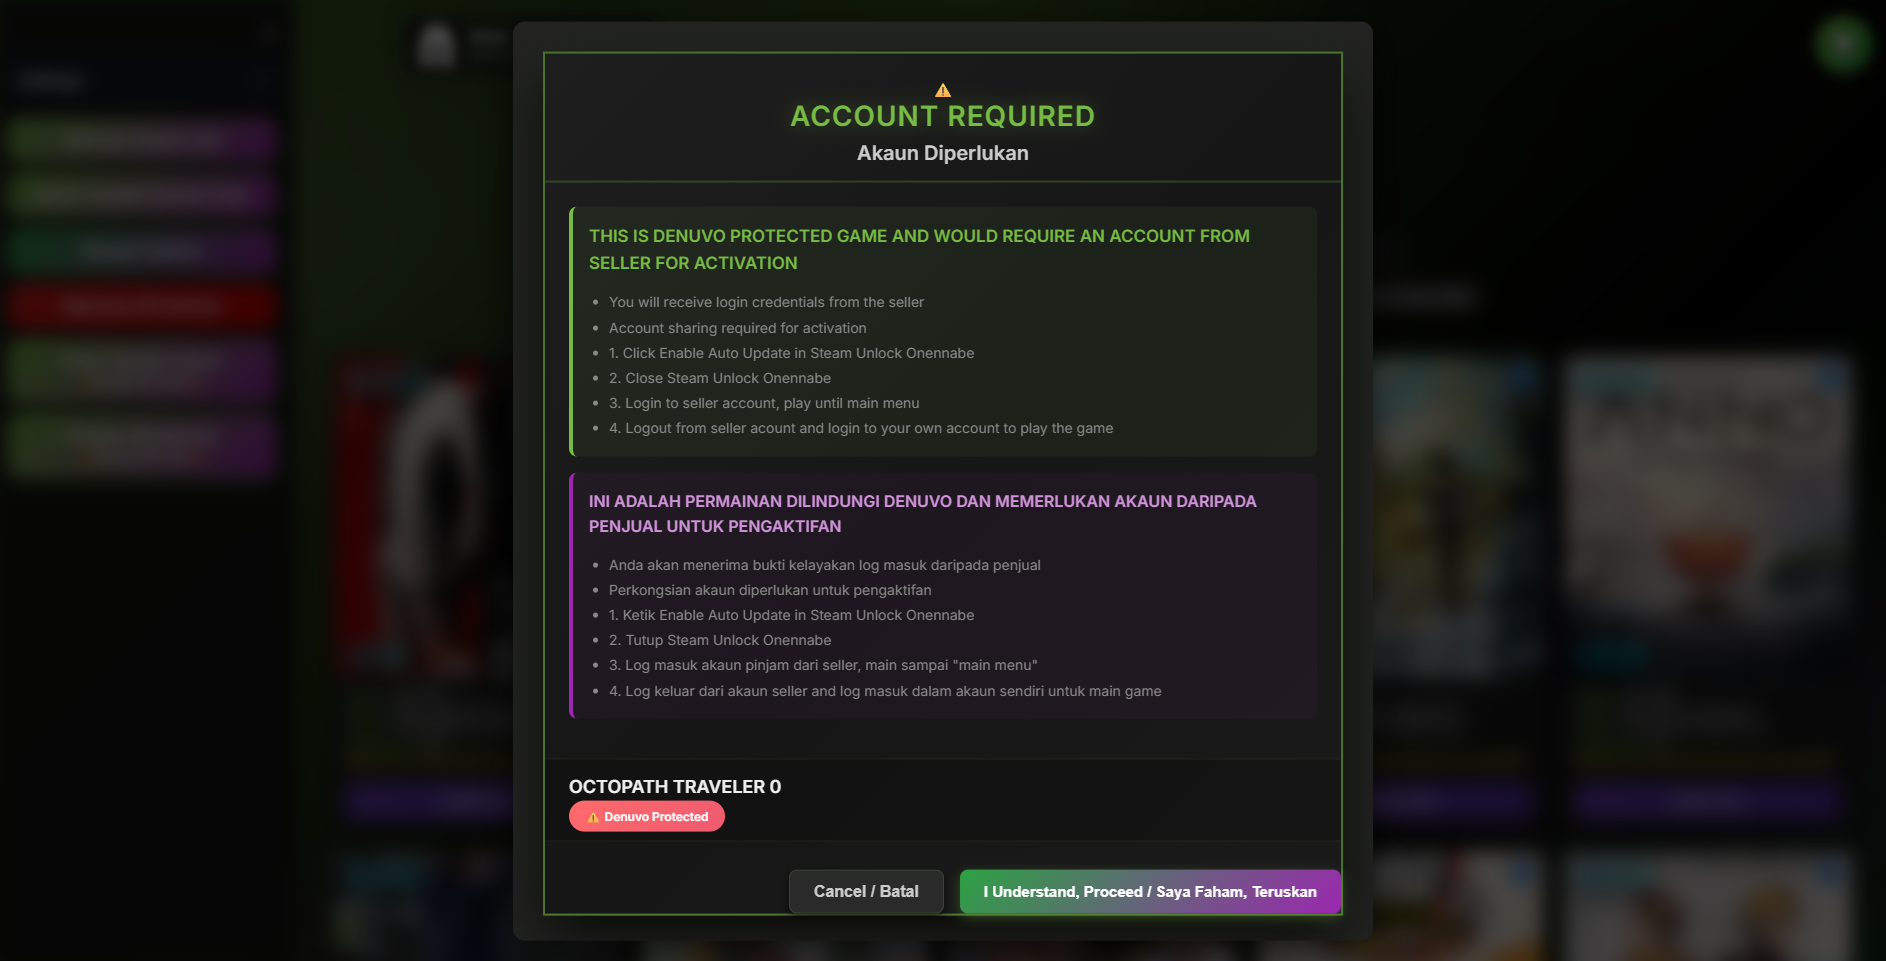Click the blurred red sidebar button

pos(143,306)
